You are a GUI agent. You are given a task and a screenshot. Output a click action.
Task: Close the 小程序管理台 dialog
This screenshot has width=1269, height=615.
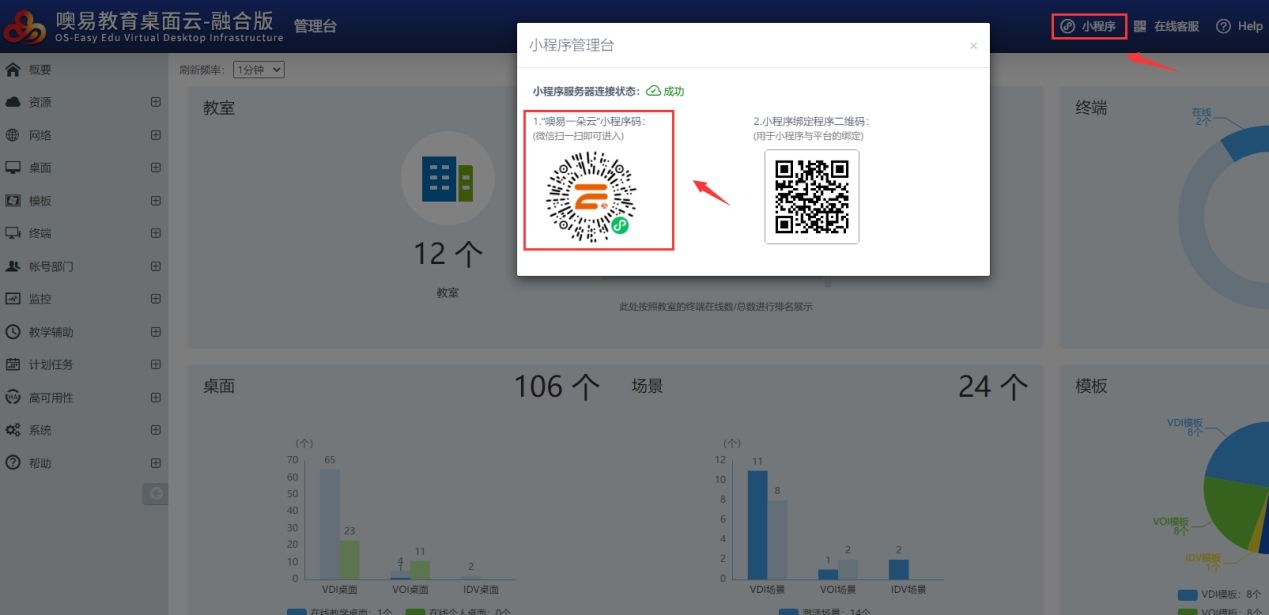point(973,46)
